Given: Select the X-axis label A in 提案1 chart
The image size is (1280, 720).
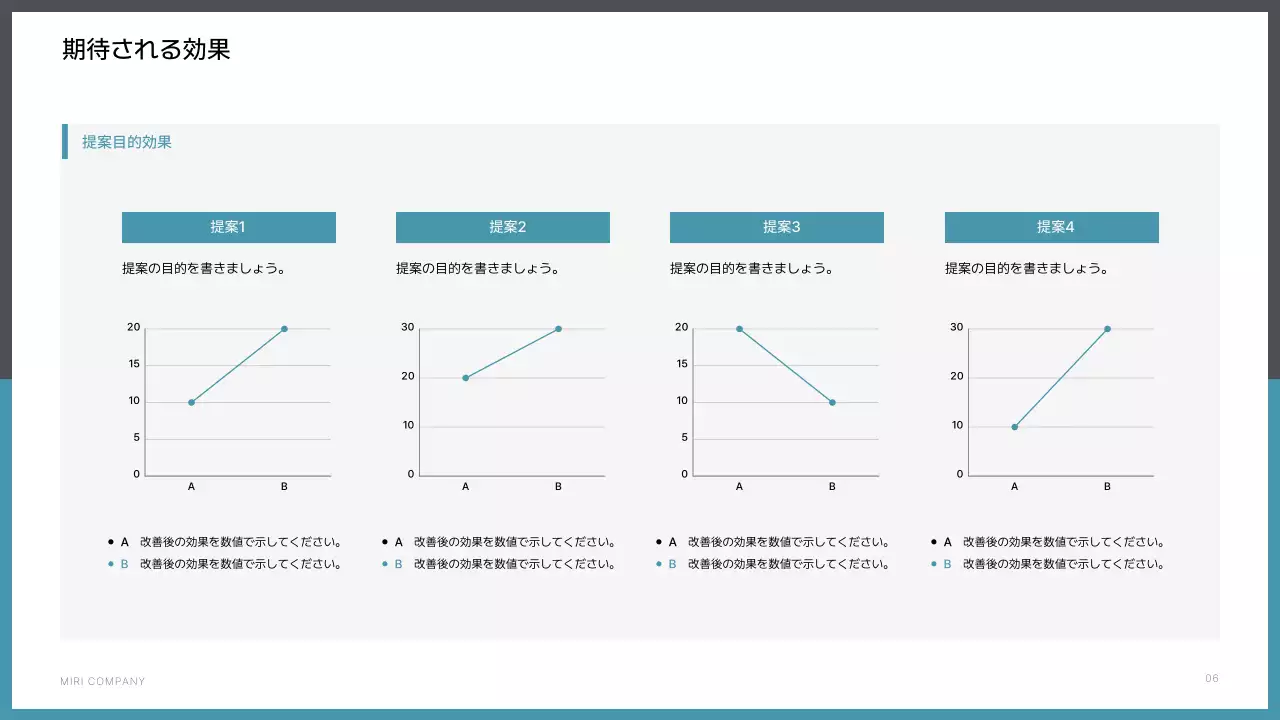Looking at the screenshot, I should 190,486.
